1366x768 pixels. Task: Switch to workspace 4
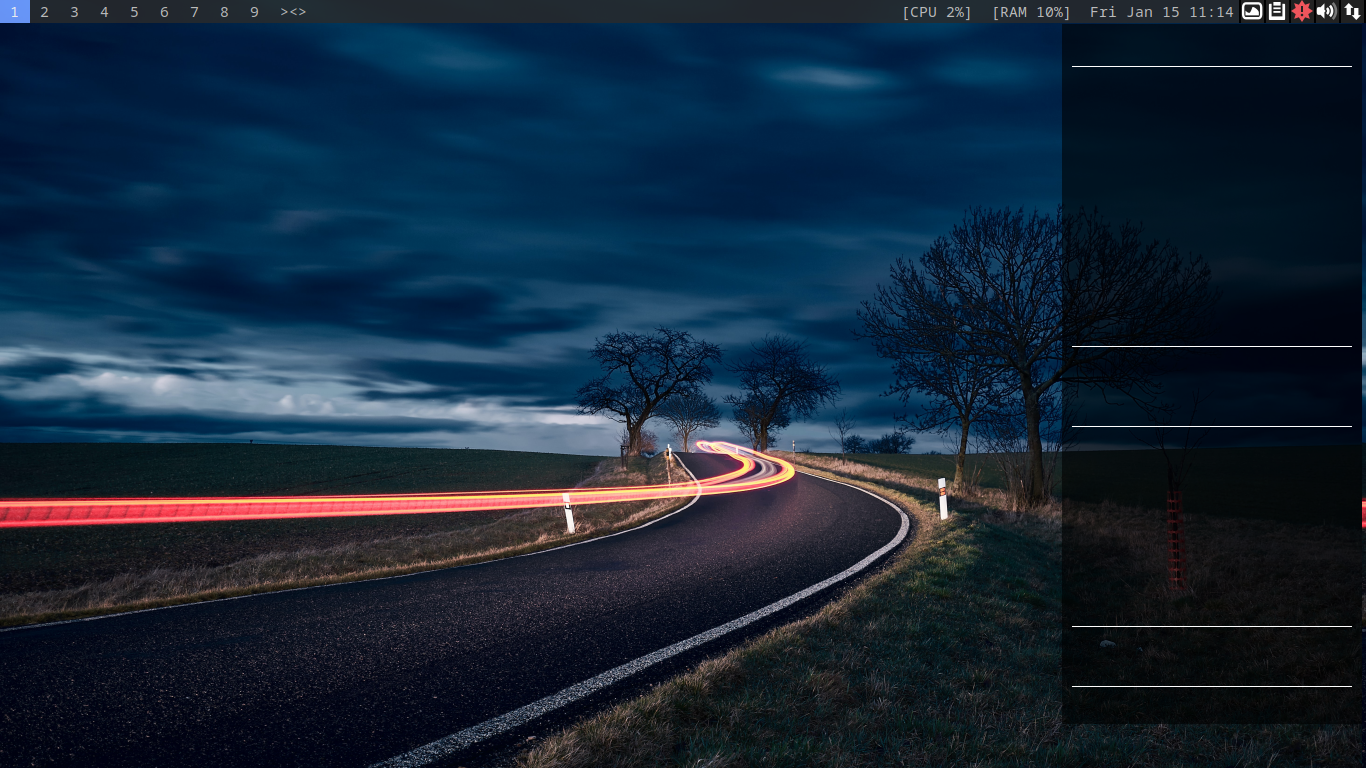(104, 12)
